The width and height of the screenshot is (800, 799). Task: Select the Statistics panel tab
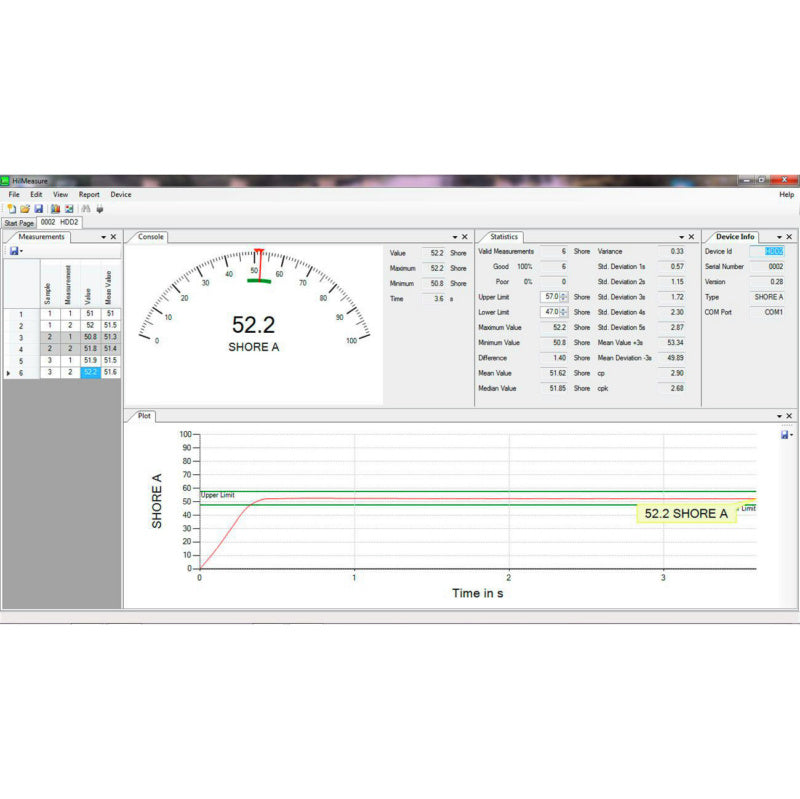503,237
